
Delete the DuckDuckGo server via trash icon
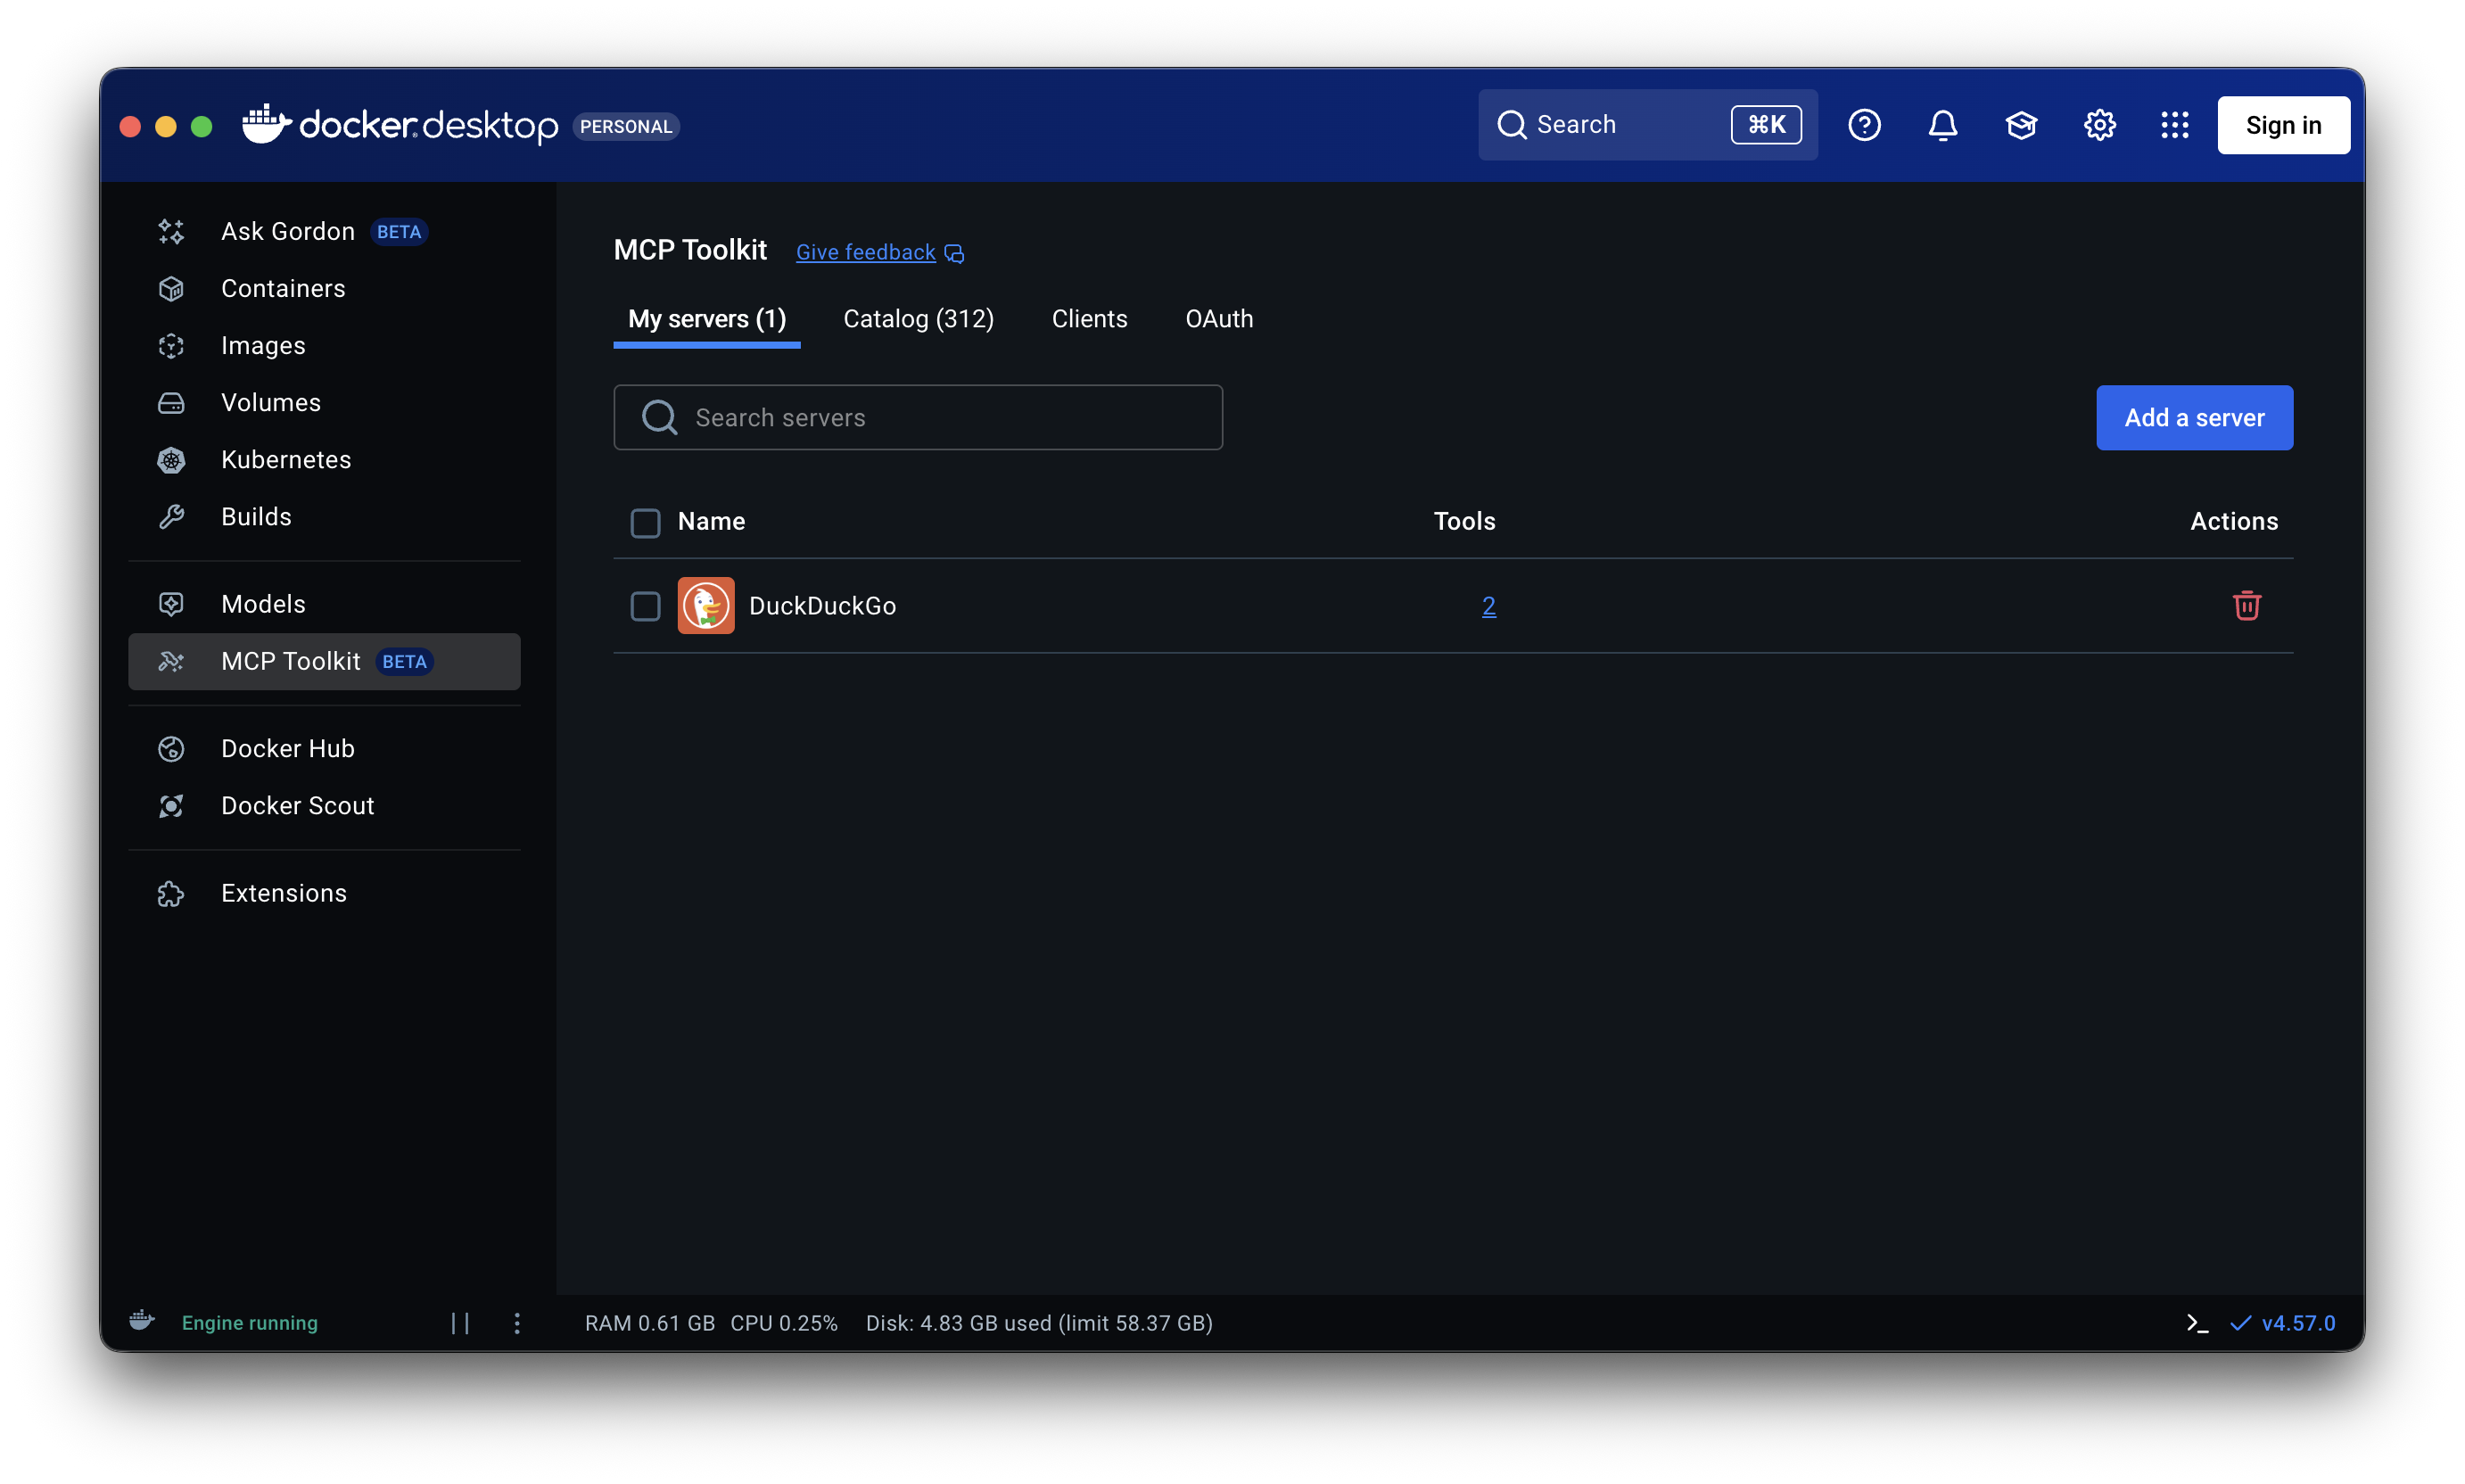coord(2246,605)
